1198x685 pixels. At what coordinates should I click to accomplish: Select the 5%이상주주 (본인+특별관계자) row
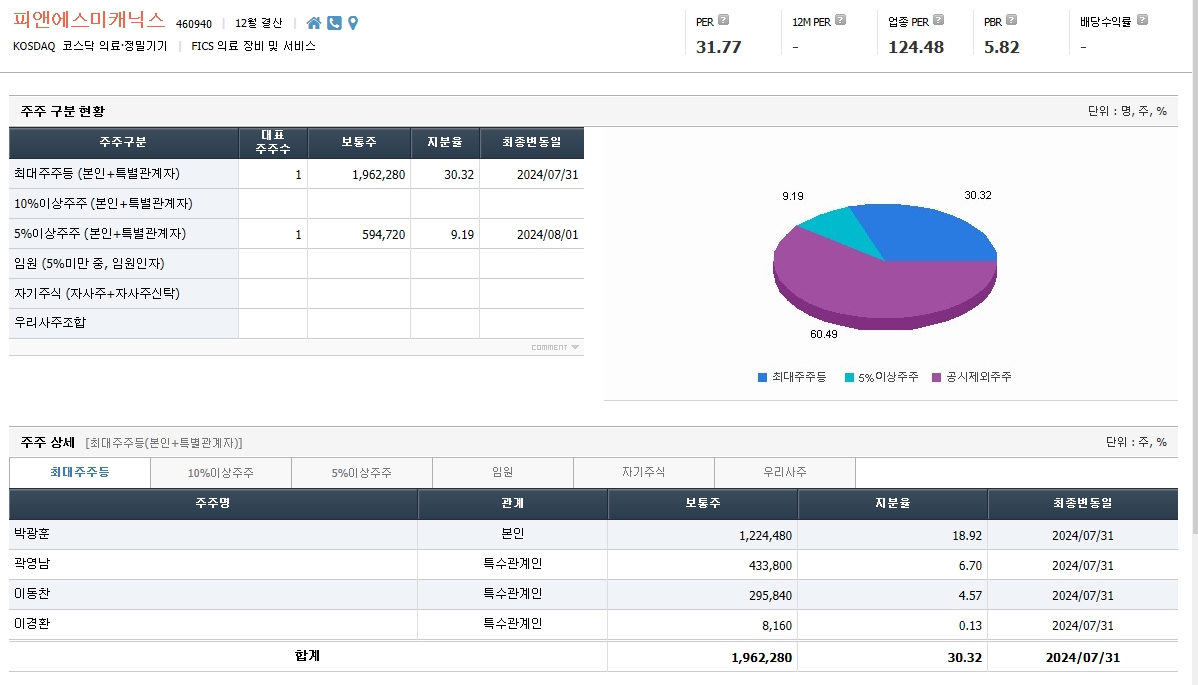pyautogui.click(x=296, y=234)
